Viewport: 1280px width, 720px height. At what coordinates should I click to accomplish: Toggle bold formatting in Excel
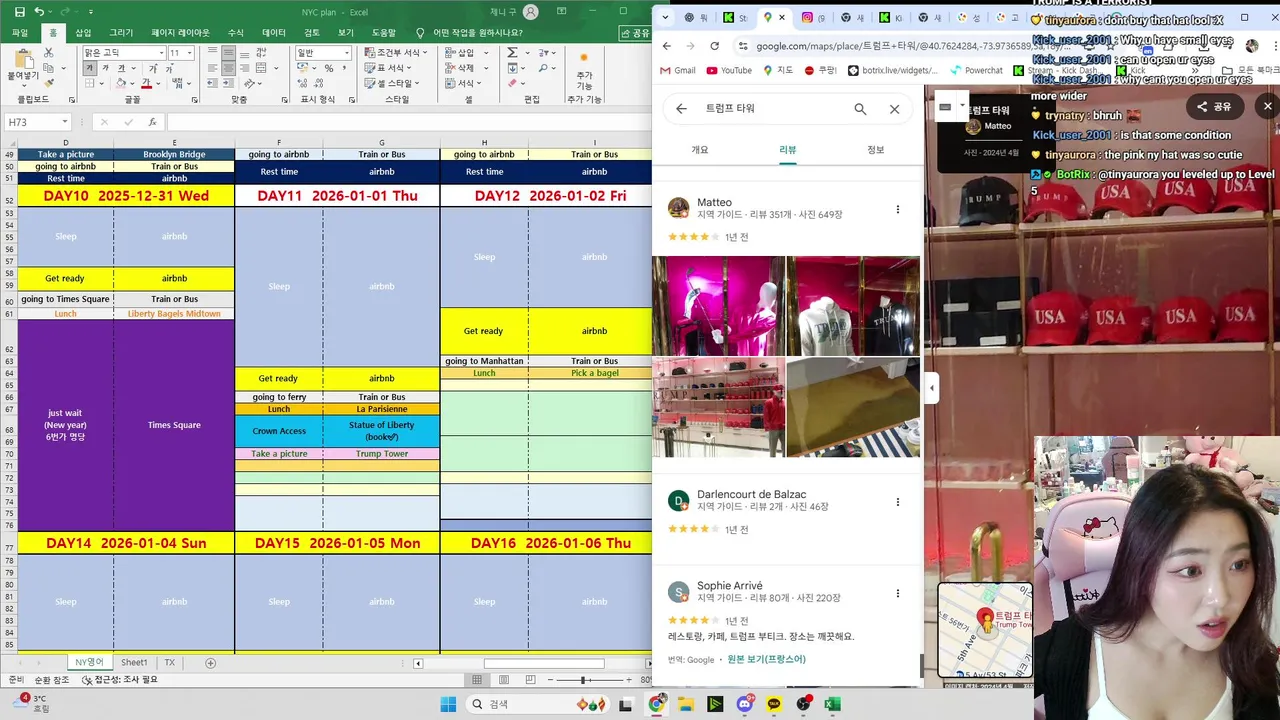click(90, 68)
